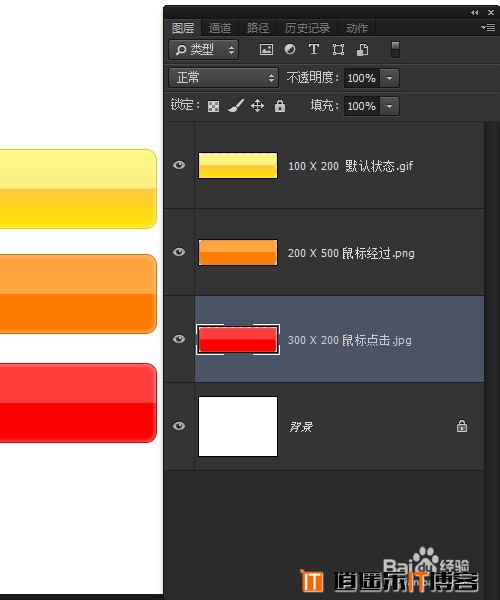
Task: Switch to the 通道 tab
Action: [220, 28]
